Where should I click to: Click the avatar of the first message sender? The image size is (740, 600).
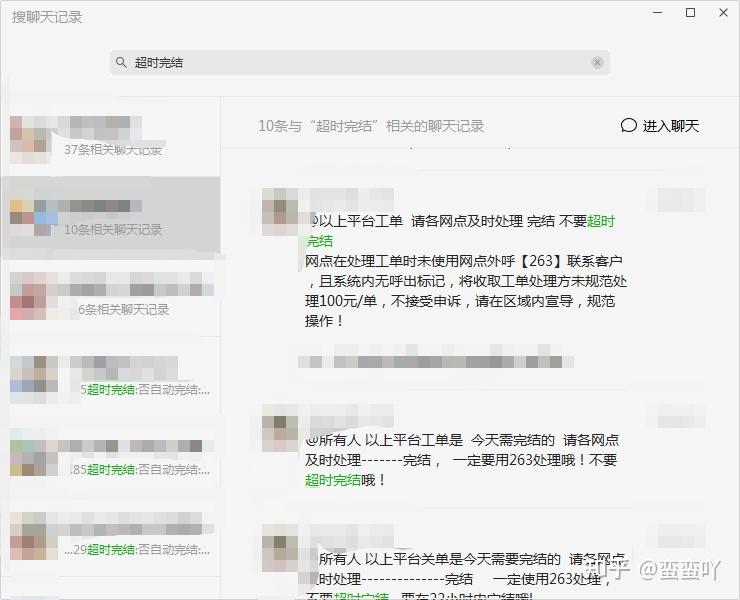pos(280,211)
